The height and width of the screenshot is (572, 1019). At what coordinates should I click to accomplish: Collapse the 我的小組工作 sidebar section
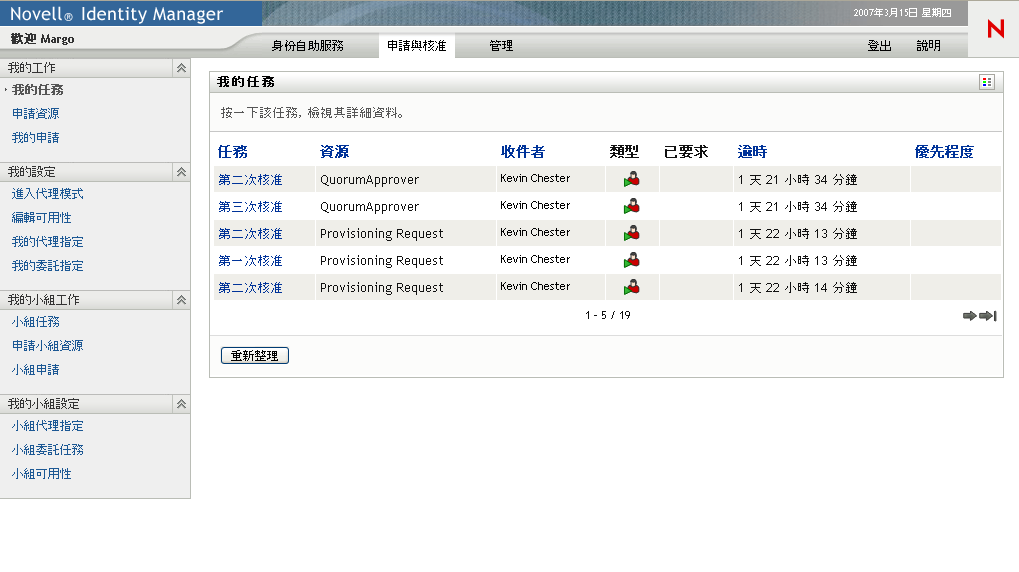181,300
